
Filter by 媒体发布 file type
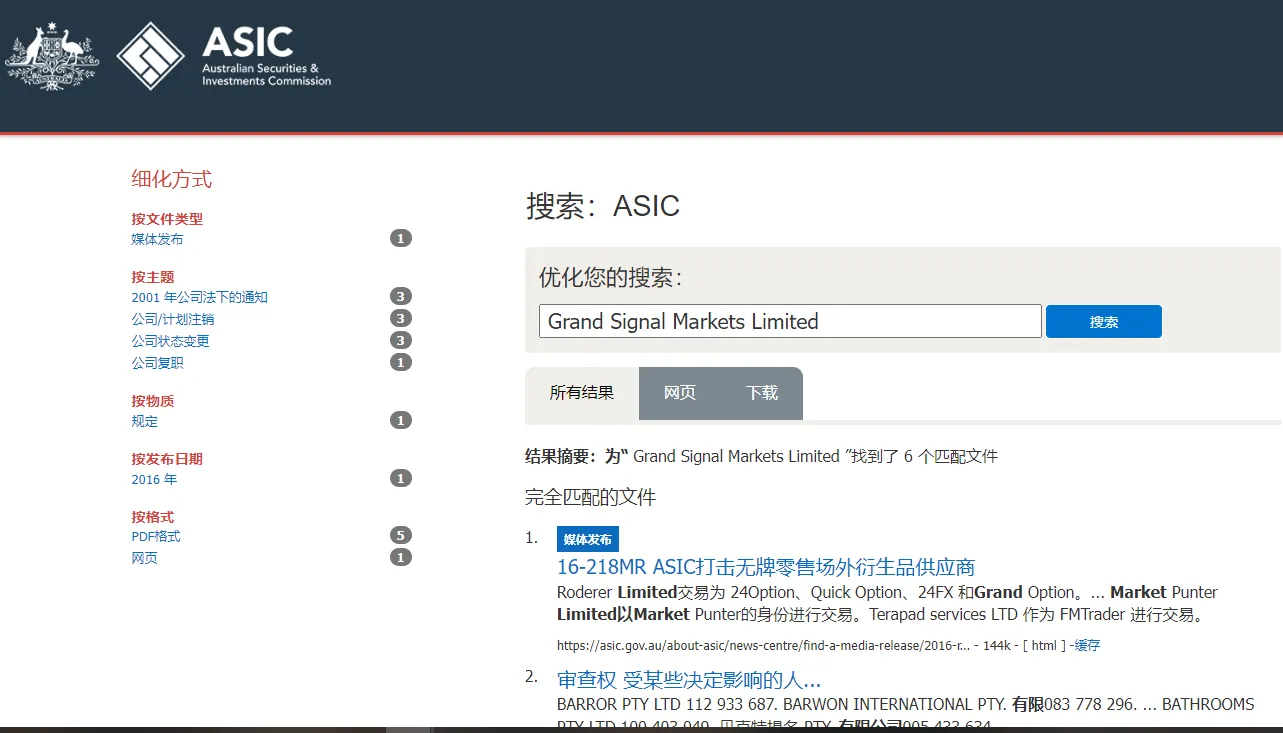tap(157, 239)
